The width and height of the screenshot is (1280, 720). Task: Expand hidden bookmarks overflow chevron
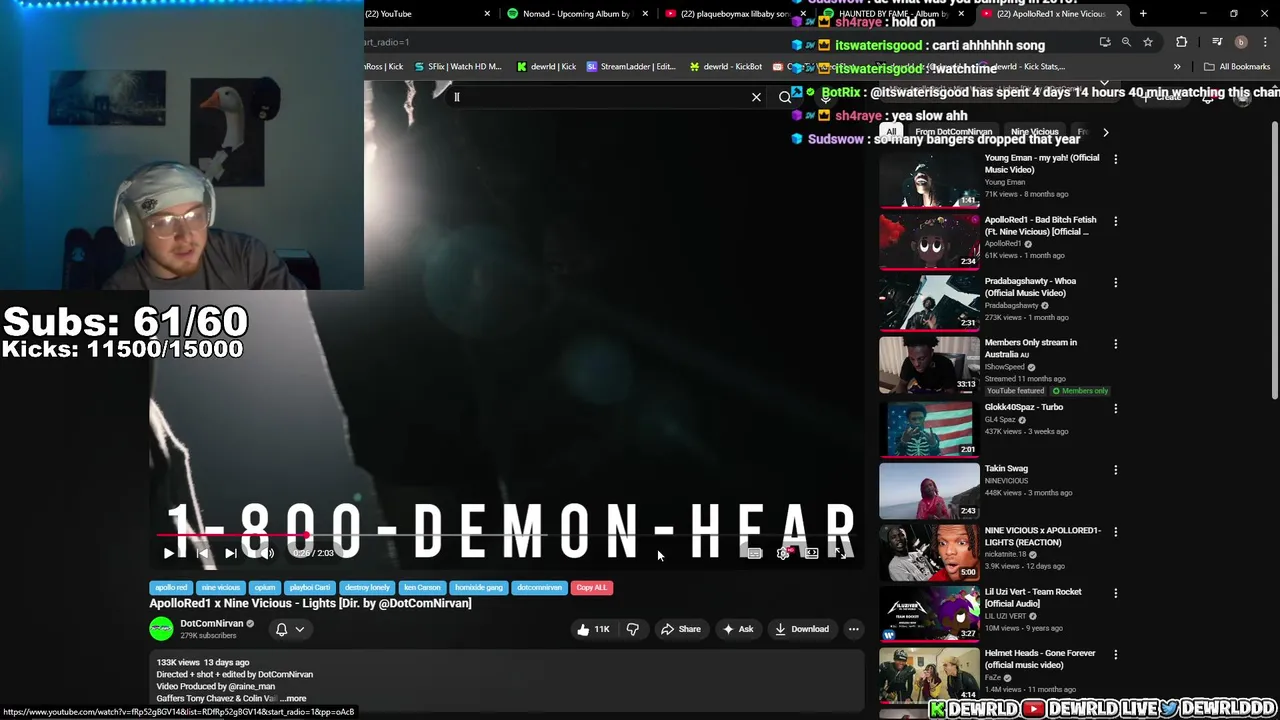[1177, 67]
